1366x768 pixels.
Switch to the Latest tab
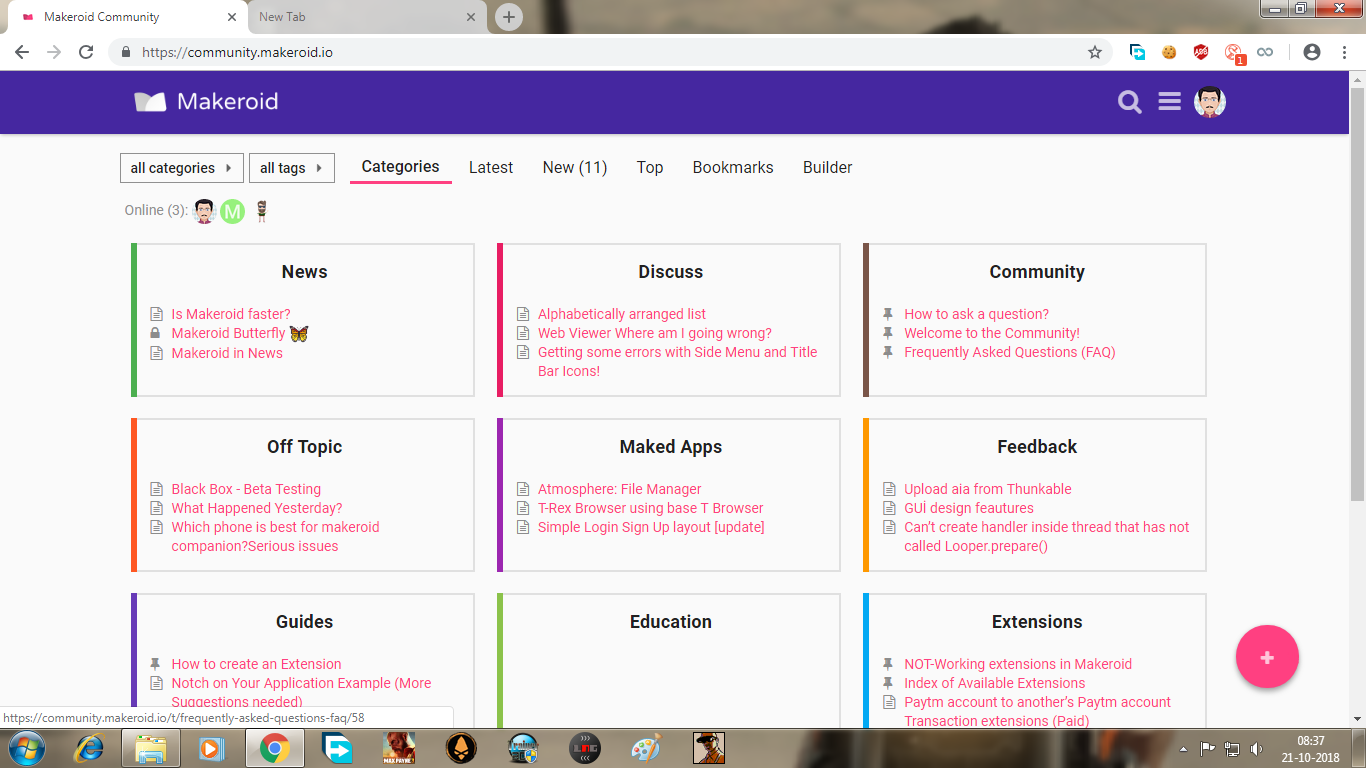click(491, 168)
